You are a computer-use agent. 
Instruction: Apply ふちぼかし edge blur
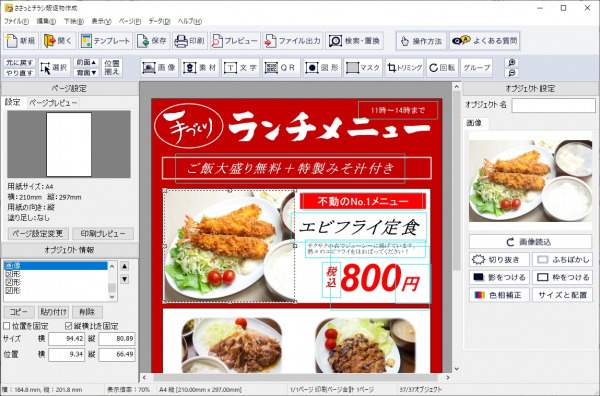pos(562,260)
